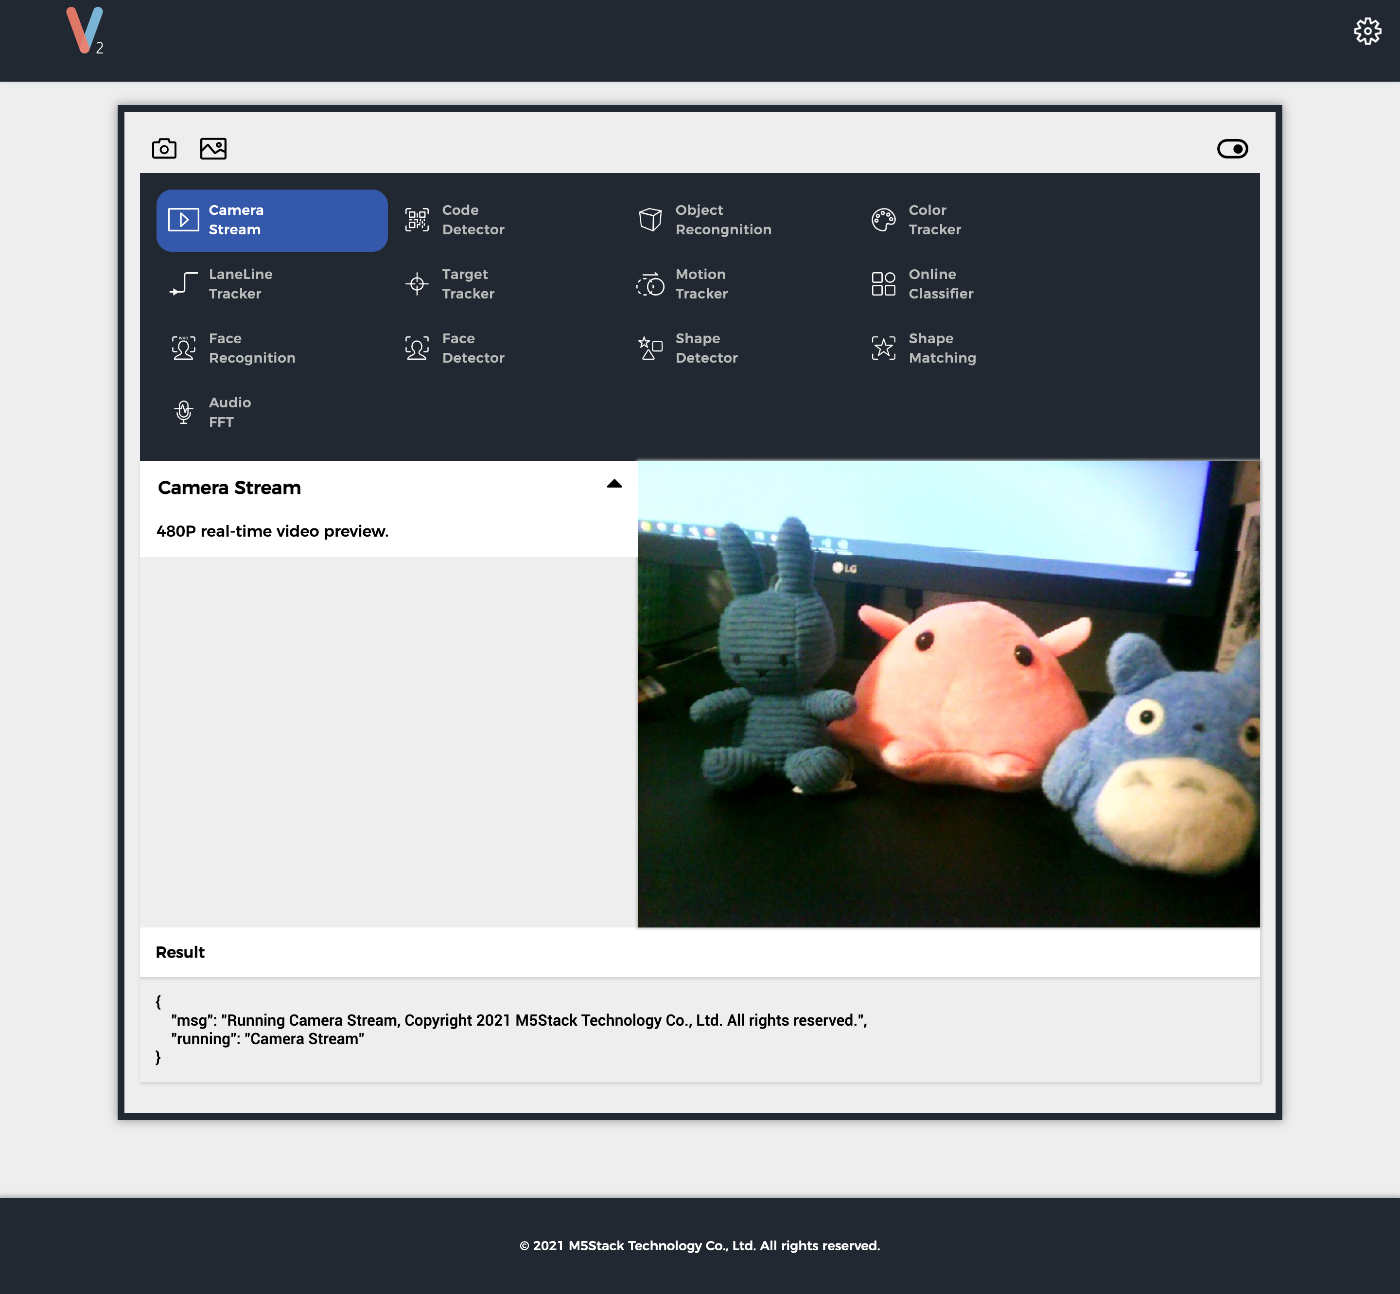Click the Face Recognition icon

tap(184, 348)
